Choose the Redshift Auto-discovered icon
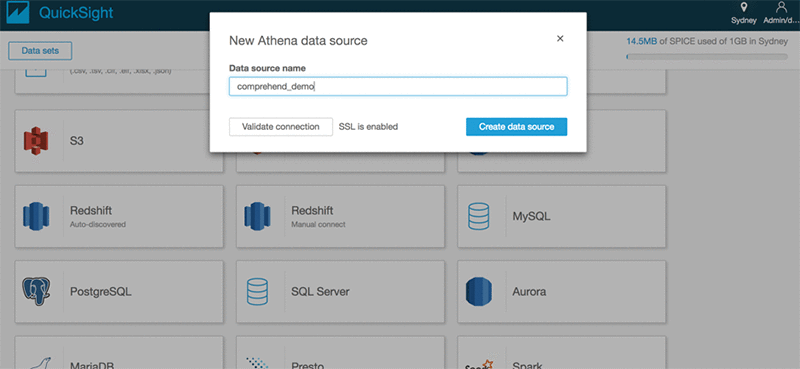This screenshot has width=800, height=369. point(36,216)
